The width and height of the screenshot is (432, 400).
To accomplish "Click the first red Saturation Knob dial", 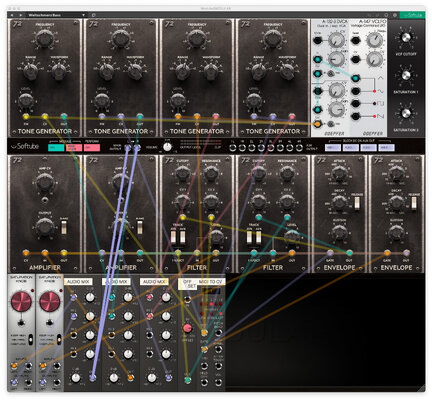I will (21, 302).
